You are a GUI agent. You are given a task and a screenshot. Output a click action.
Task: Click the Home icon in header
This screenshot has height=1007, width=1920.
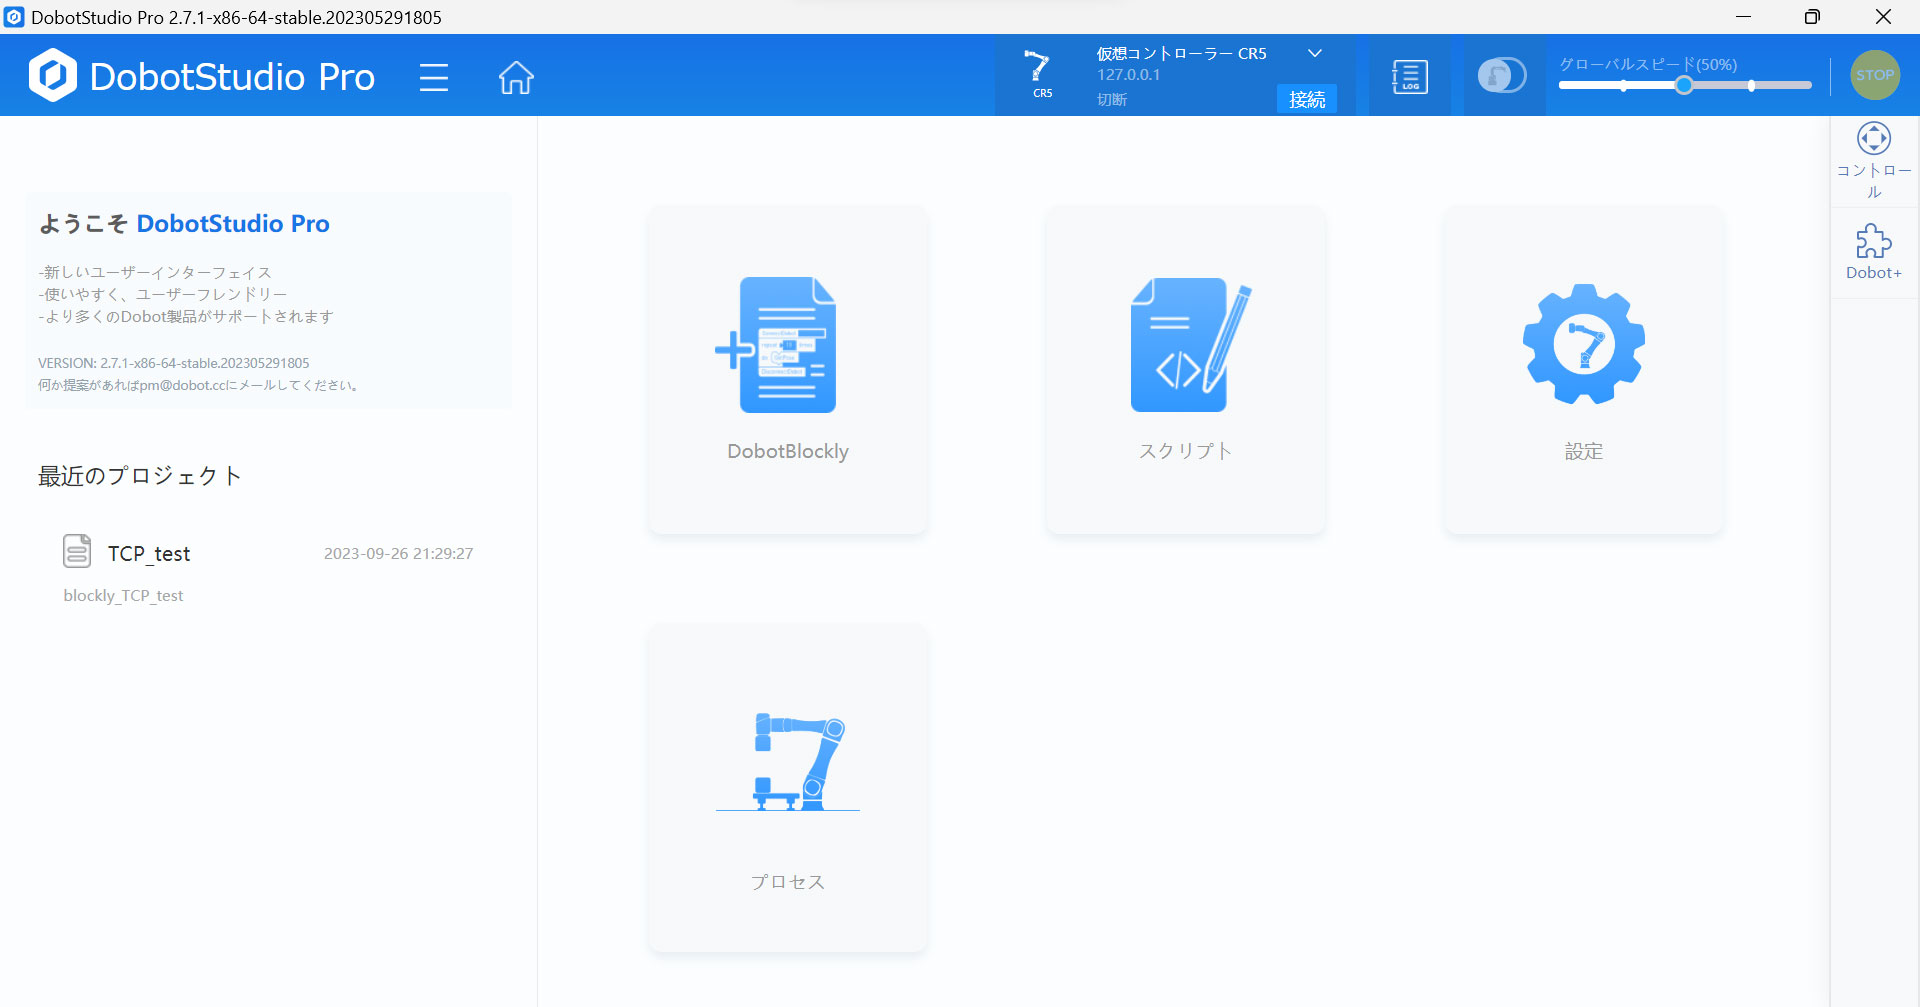516,77
